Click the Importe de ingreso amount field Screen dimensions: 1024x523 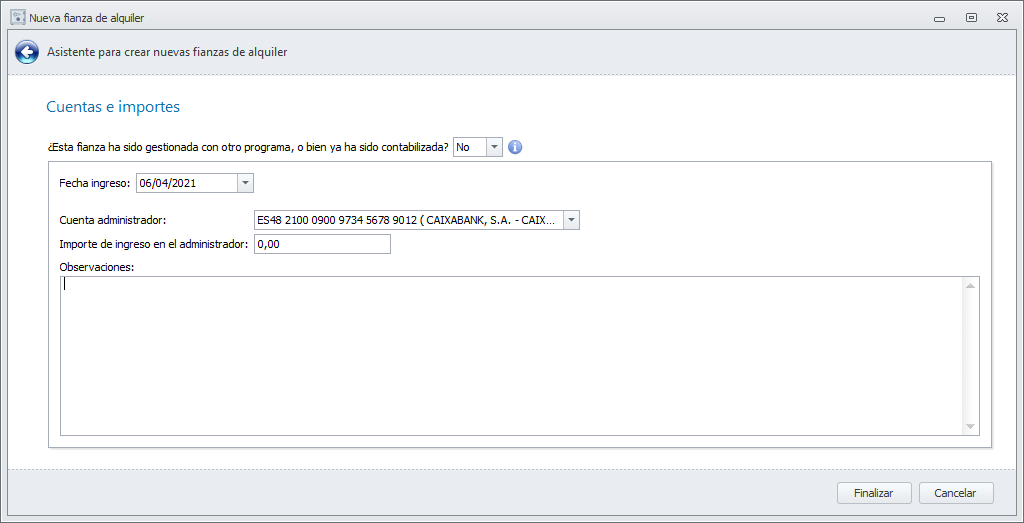click(x=322, y=244)
